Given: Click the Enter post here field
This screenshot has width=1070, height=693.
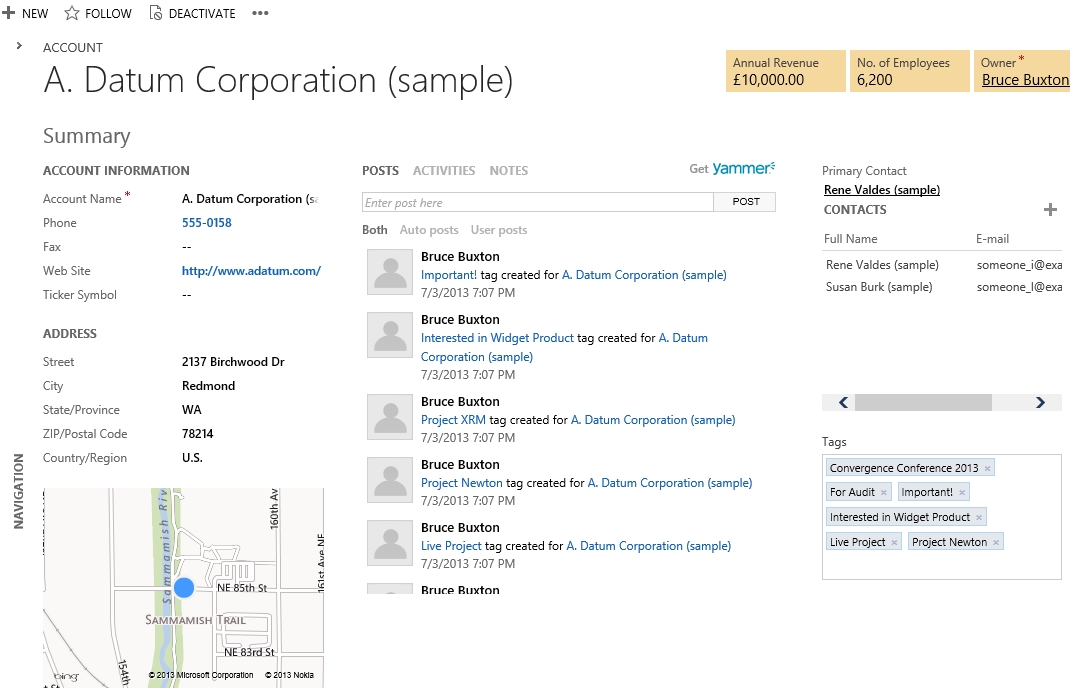Looking at the screenshot, I should pos(537,203).
